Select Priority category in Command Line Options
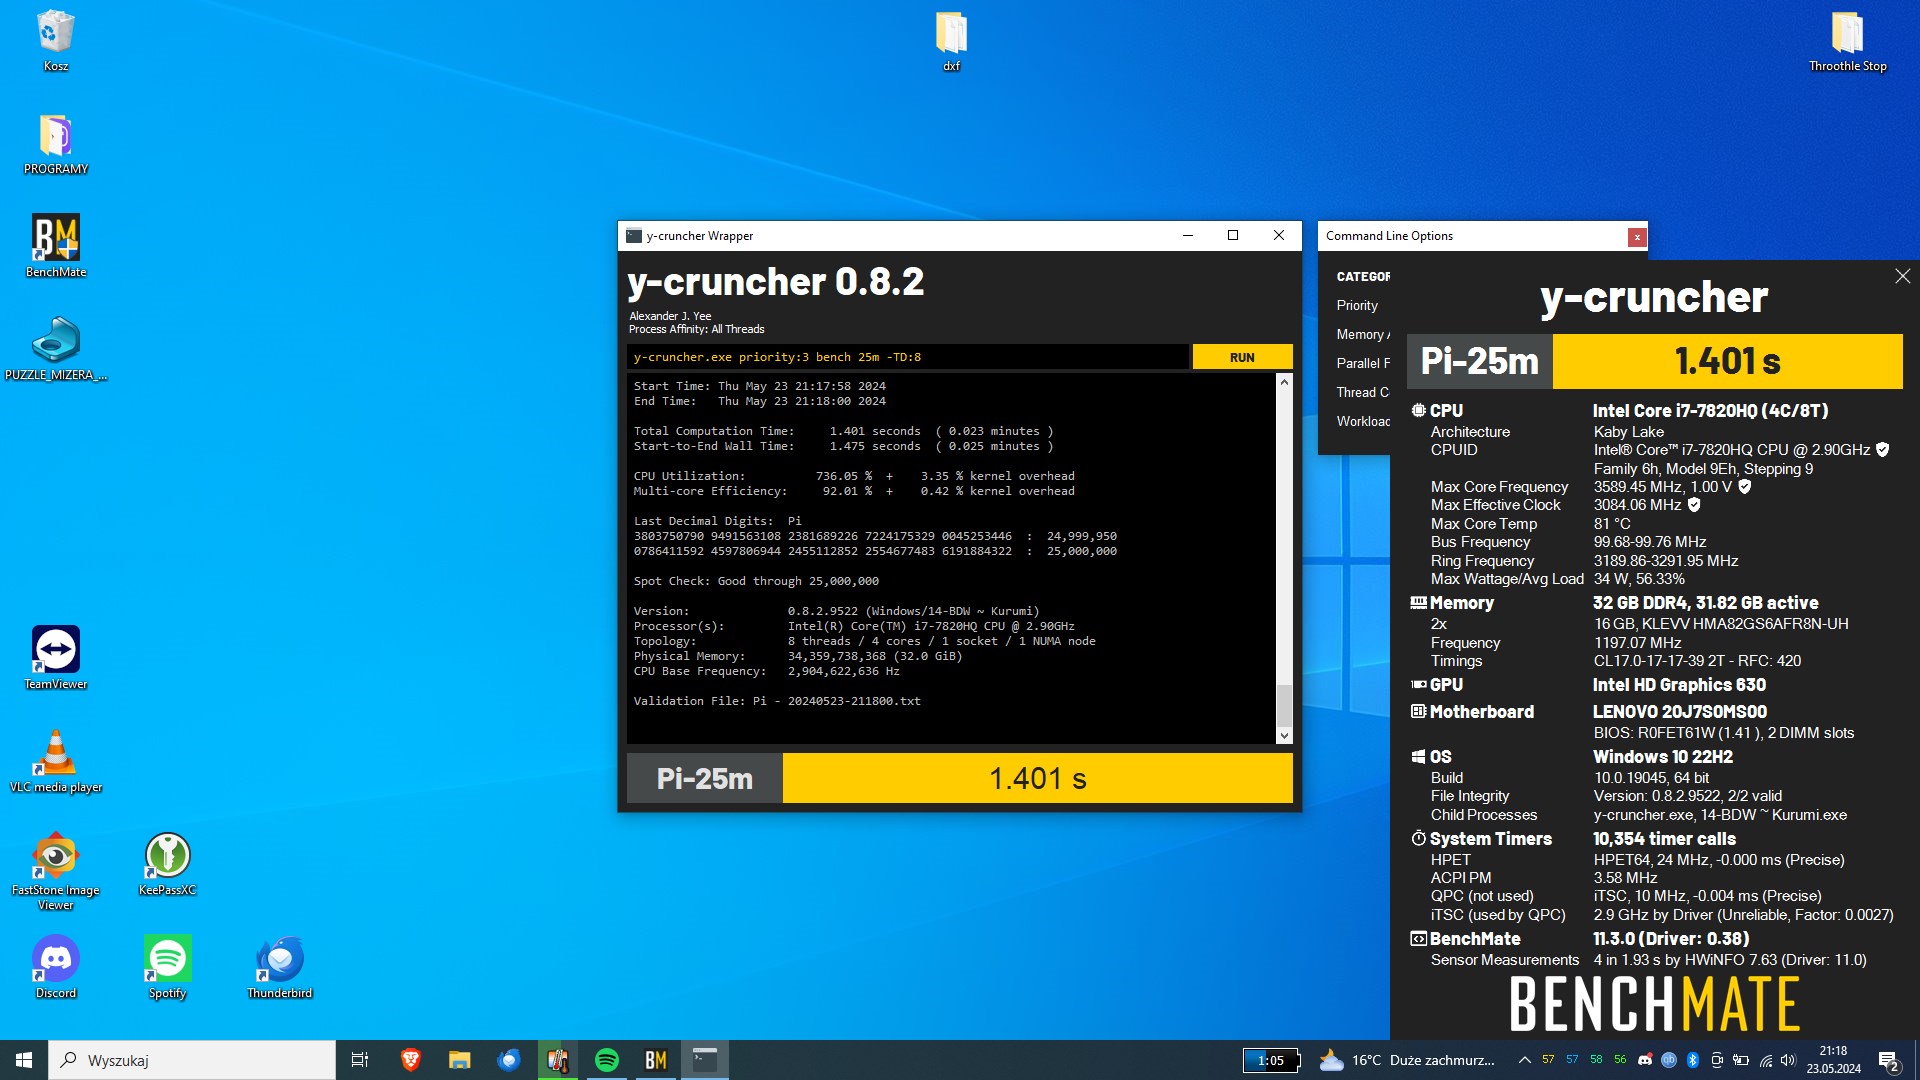Viewport: 1920px width, 1080px height. (x=1357, y=305)
